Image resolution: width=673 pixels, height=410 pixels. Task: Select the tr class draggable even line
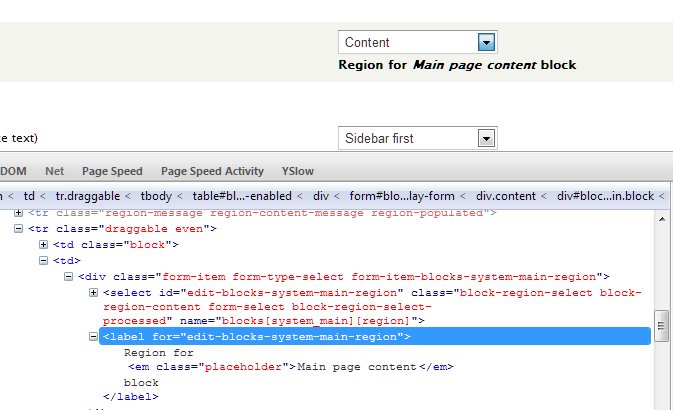122,229
